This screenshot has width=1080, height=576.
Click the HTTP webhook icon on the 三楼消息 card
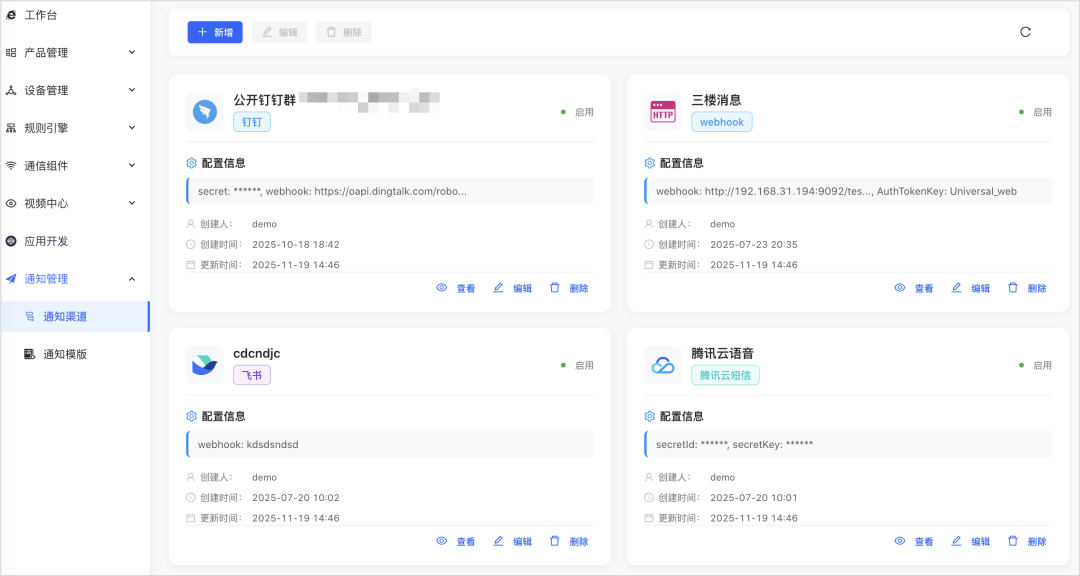tap(663, 112)
